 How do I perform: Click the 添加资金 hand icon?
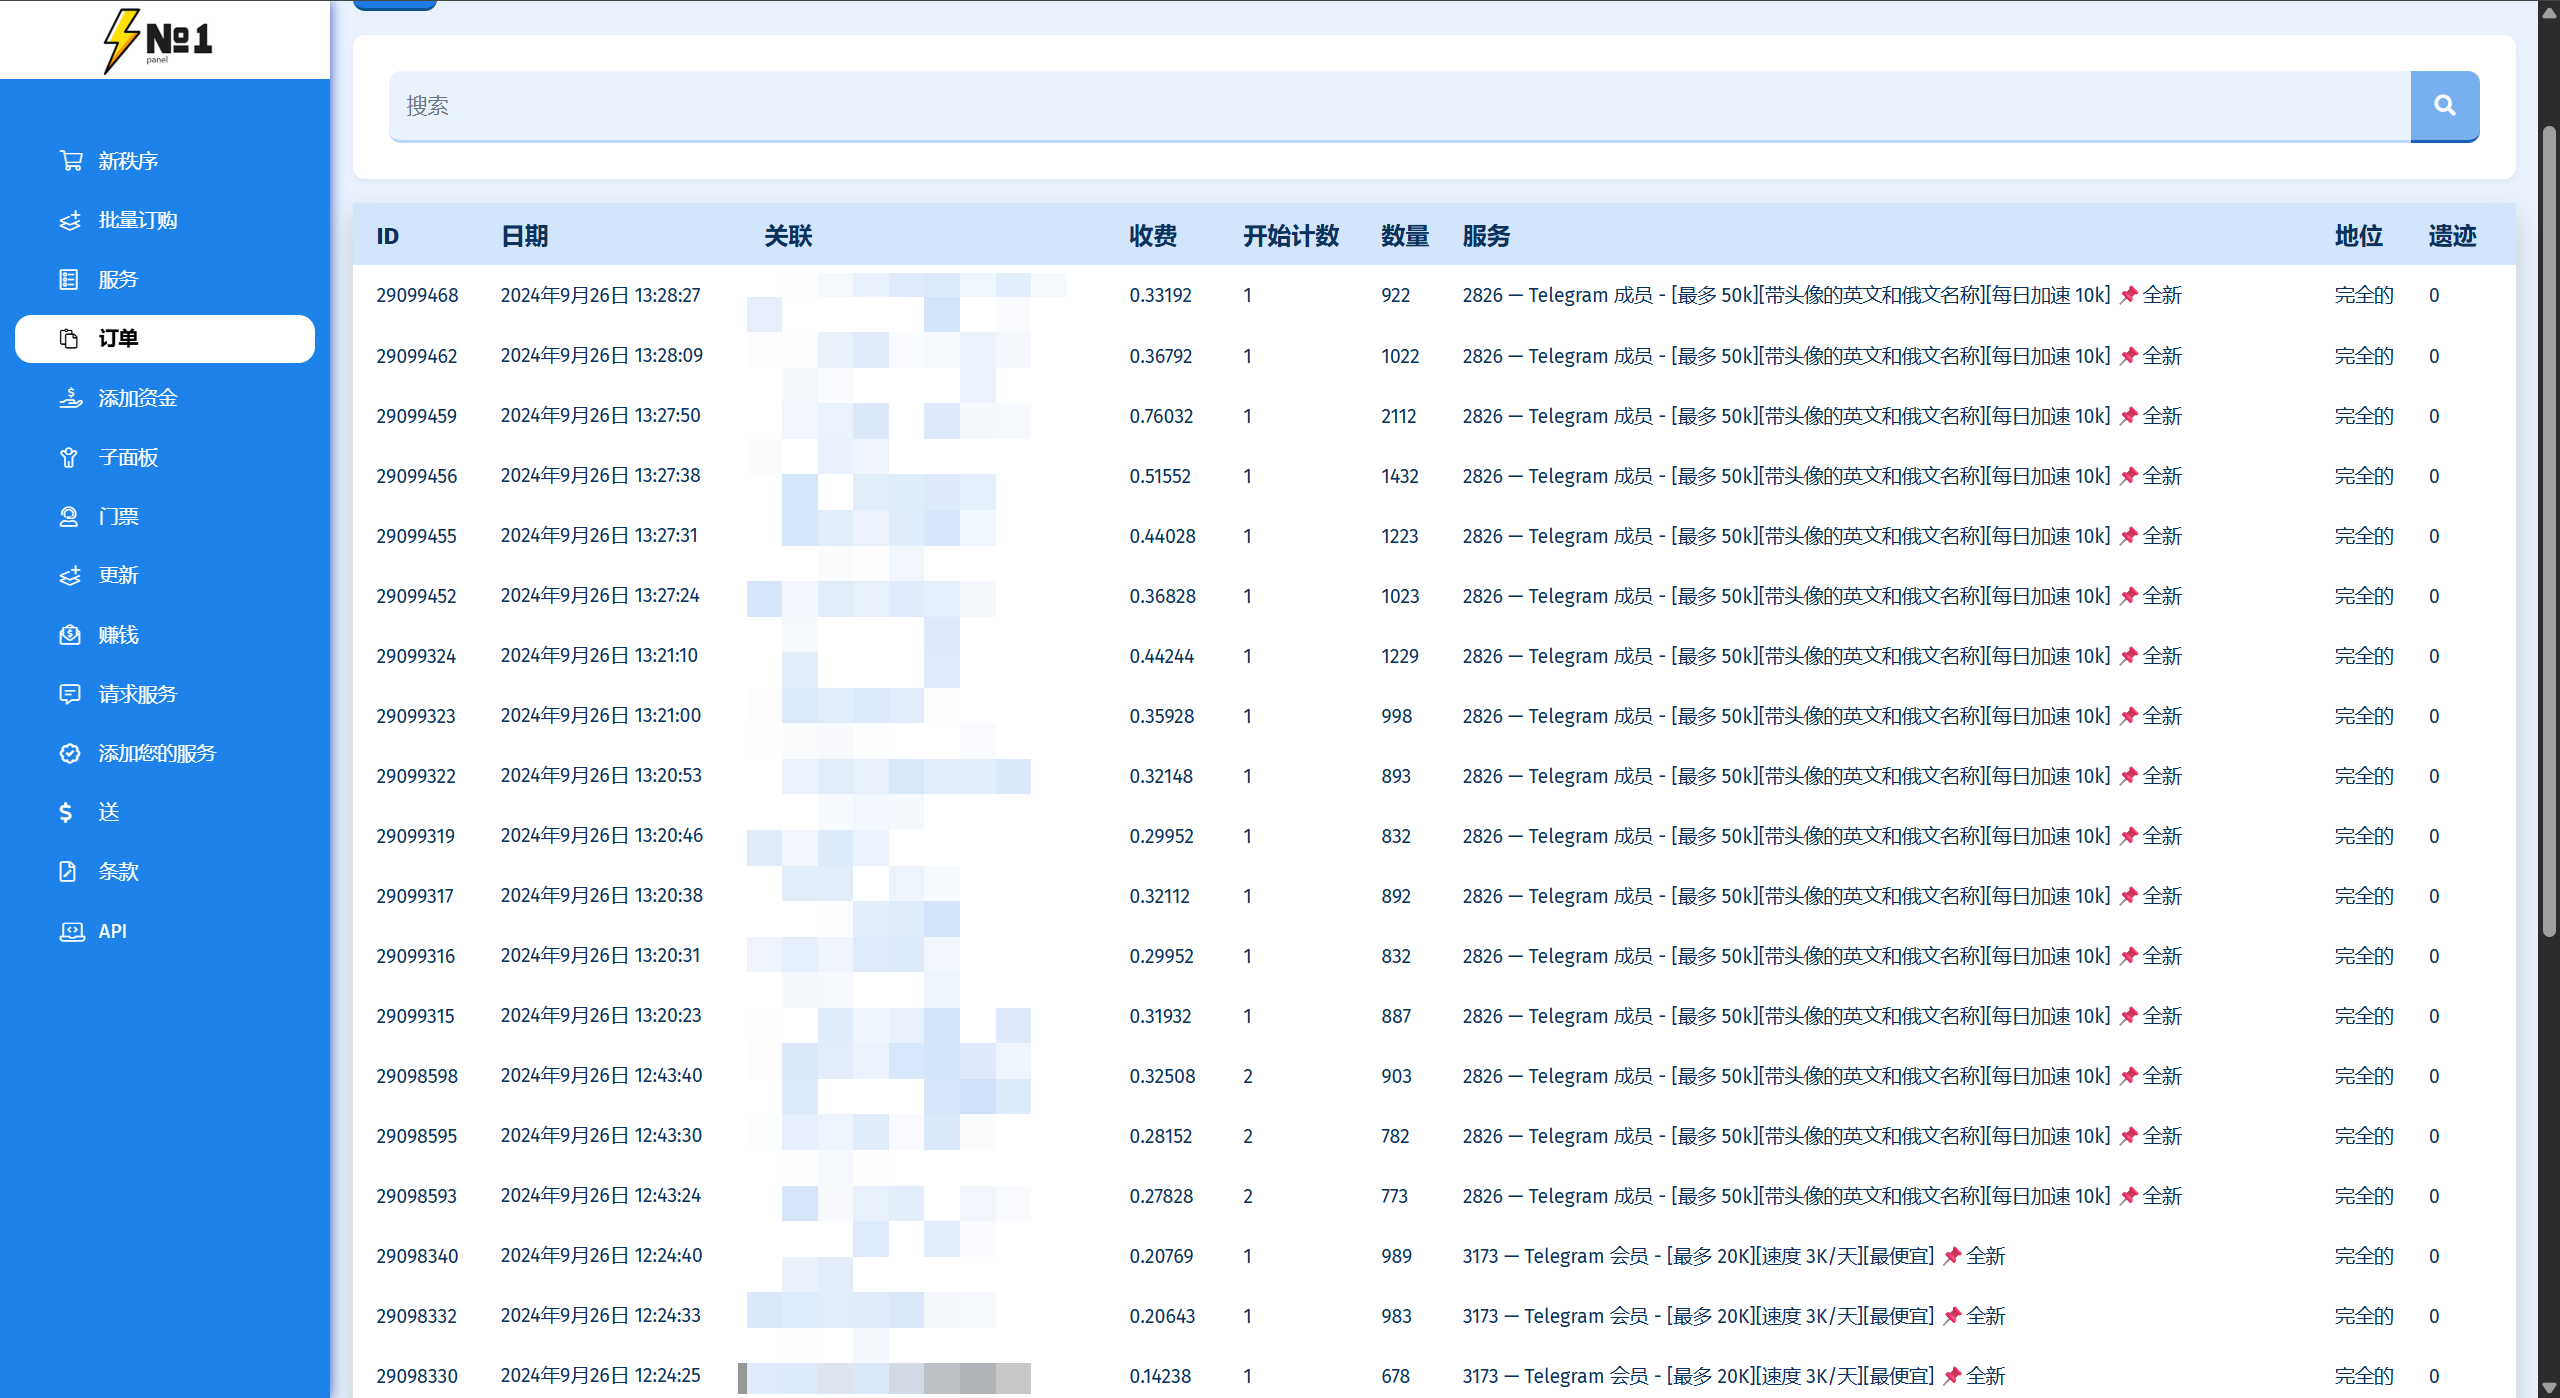click(70, 398)
